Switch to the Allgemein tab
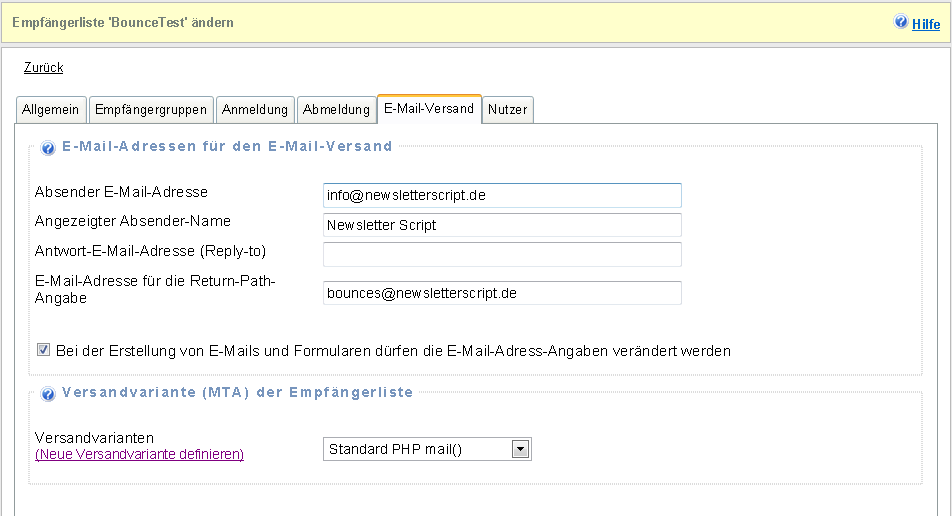The height and width of the screenshot is (516, 952). 50,110
